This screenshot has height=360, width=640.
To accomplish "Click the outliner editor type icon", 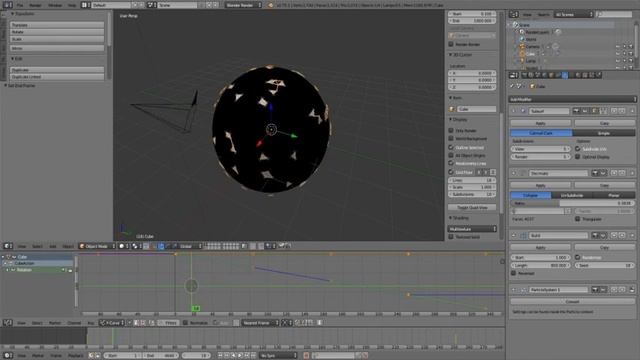I will tap(513, 14).
